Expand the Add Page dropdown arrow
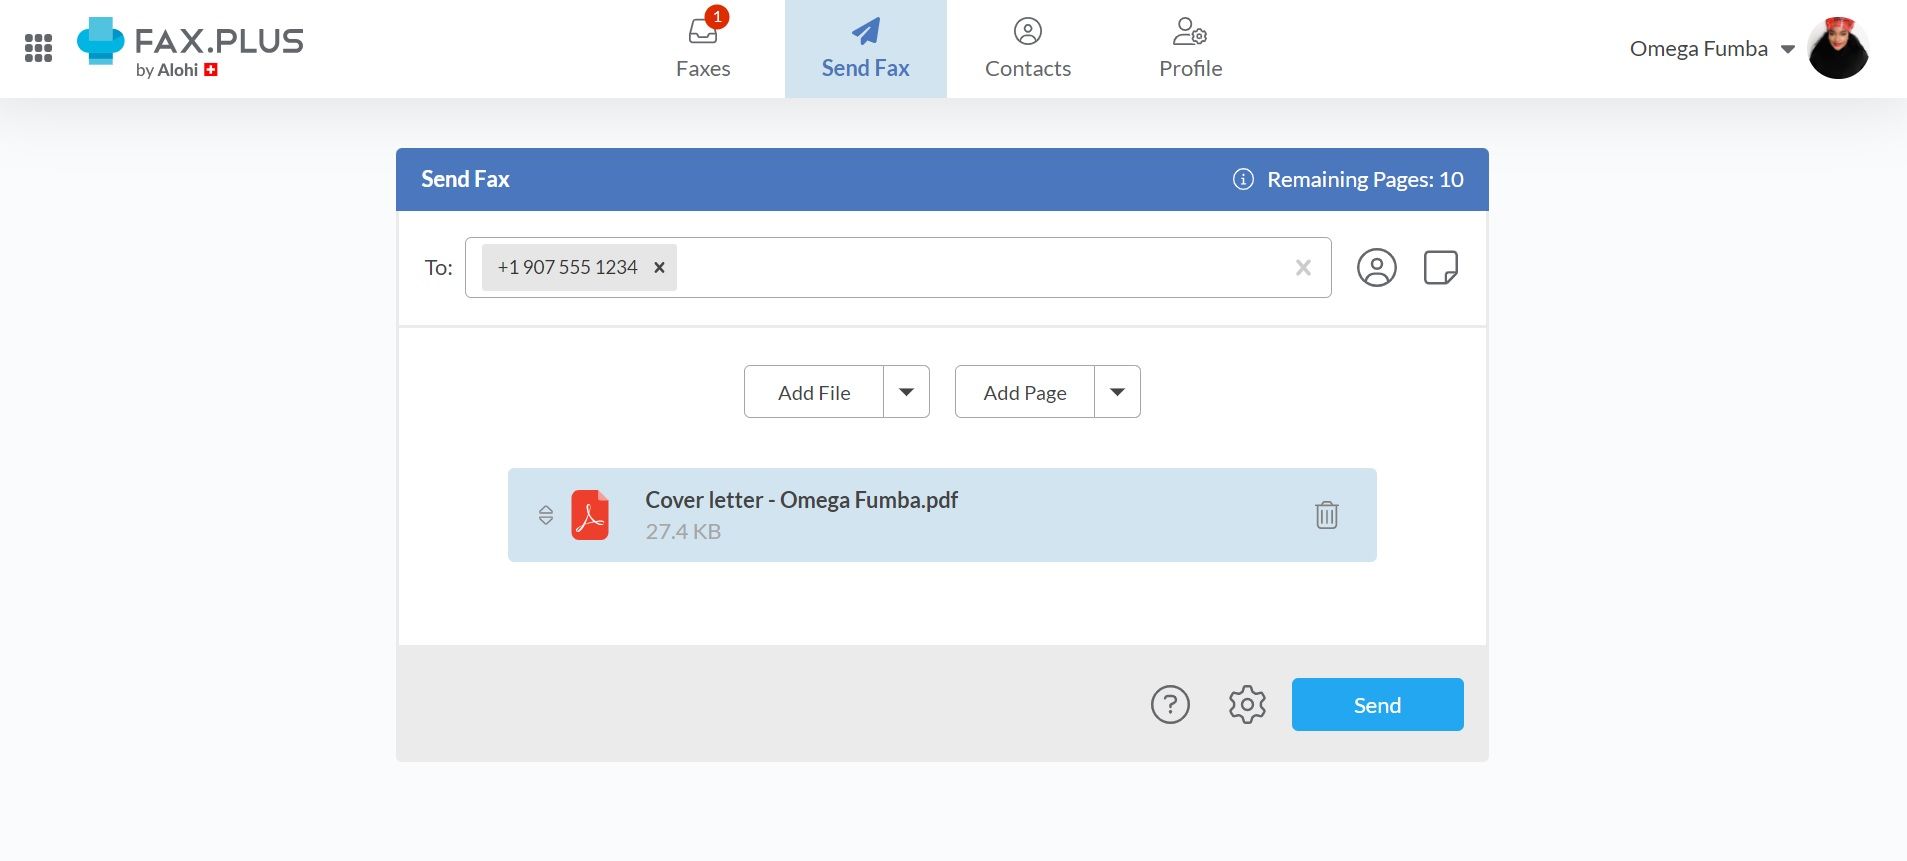The image size is (1907, 861). coord(1117,392)
